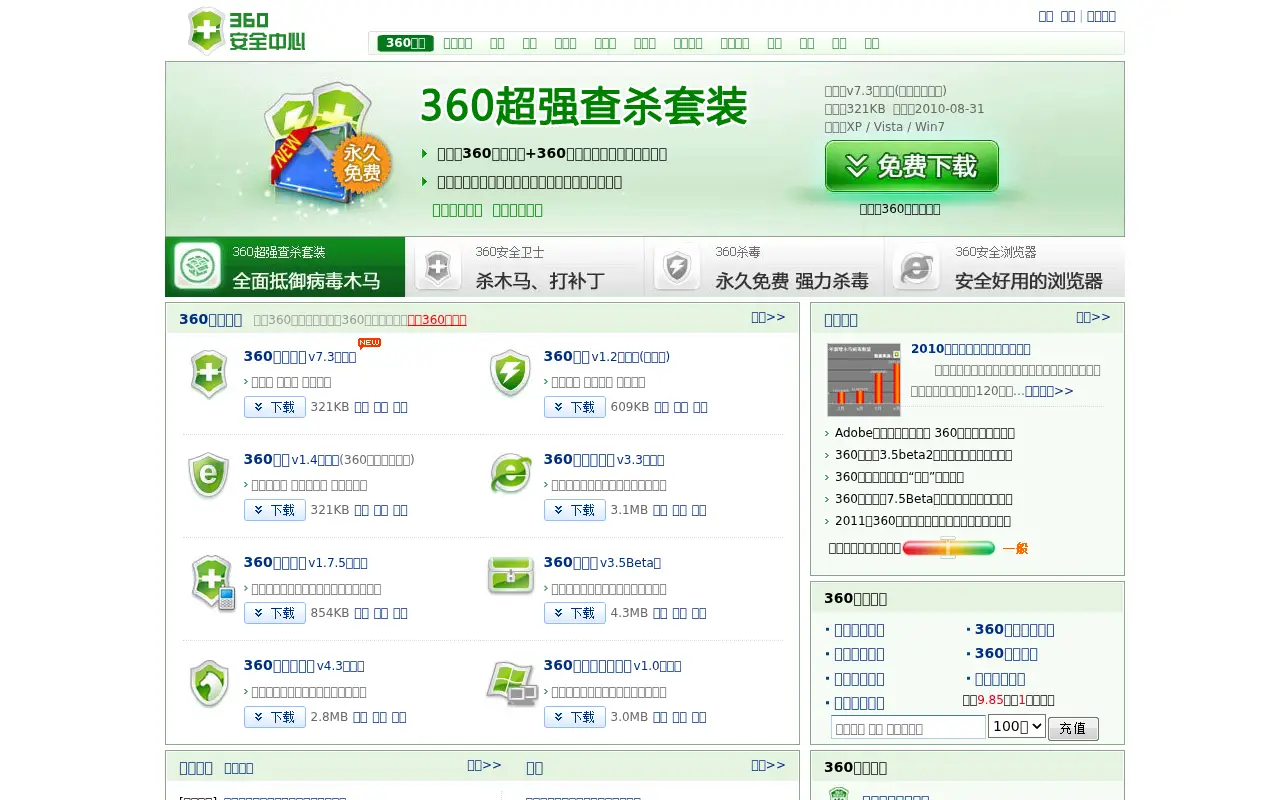Click the Windows flag icon beside v1.0
This screenshot has height=800, width=1280.
point(512,684)
